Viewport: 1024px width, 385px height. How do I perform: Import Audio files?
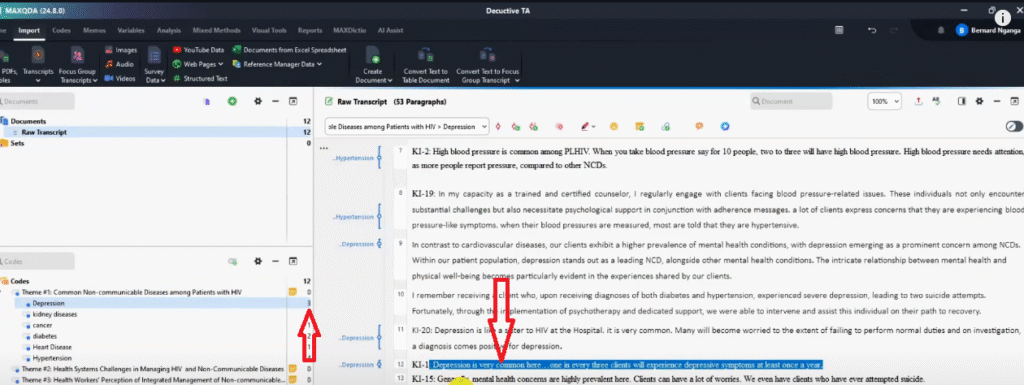(x=120, y=64)
